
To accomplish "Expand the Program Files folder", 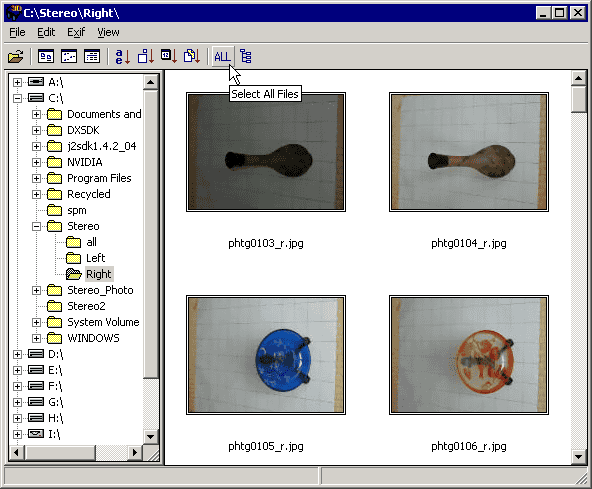I will pos(36,178).
